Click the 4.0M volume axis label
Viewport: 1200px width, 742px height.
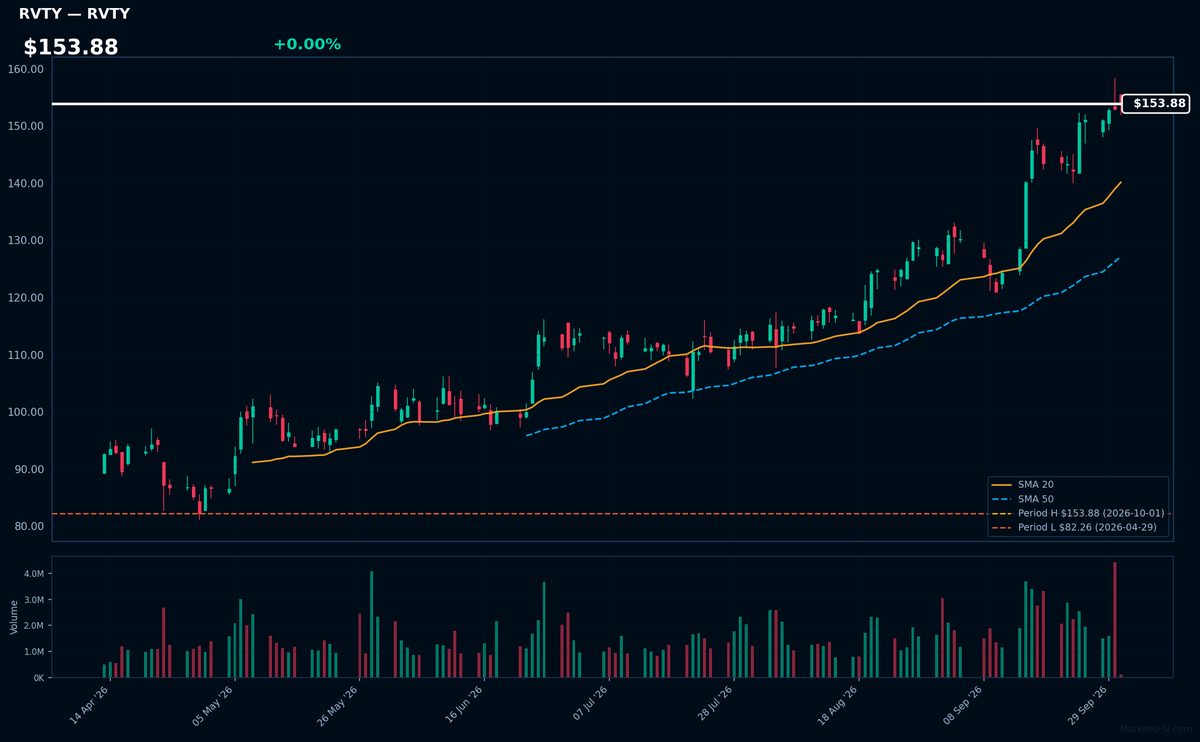point(32,574)
